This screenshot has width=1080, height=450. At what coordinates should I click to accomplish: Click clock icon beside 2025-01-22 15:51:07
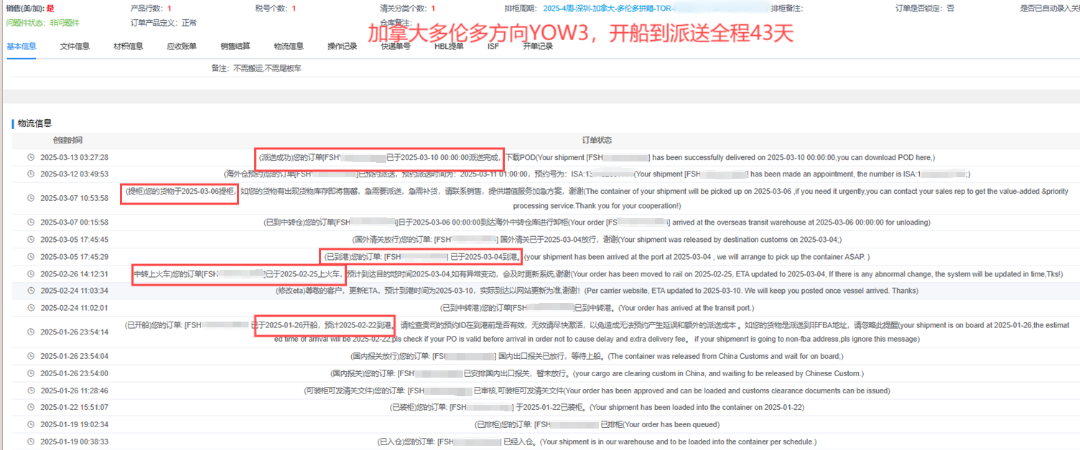pyautogui.click(x=30, y=407)
